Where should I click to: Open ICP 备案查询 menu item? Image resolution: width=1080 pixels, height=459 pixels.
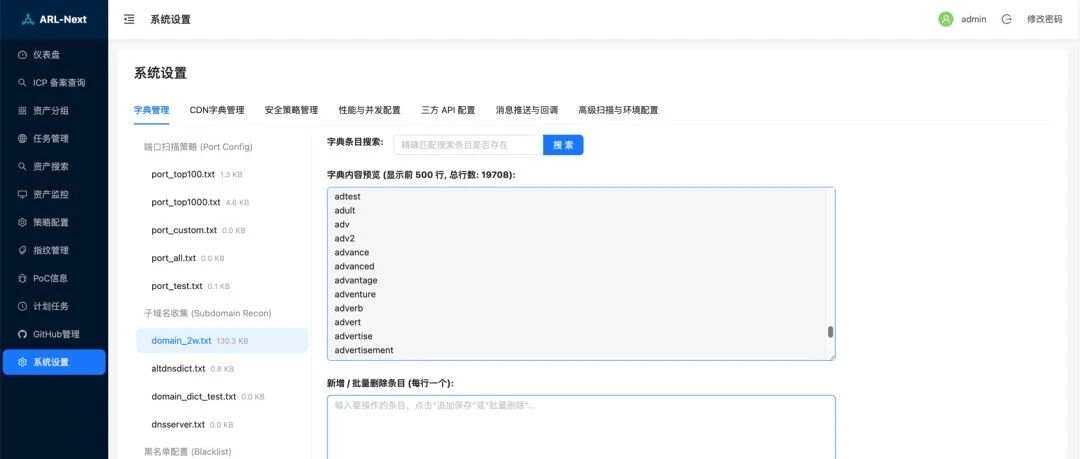[54, 83]
